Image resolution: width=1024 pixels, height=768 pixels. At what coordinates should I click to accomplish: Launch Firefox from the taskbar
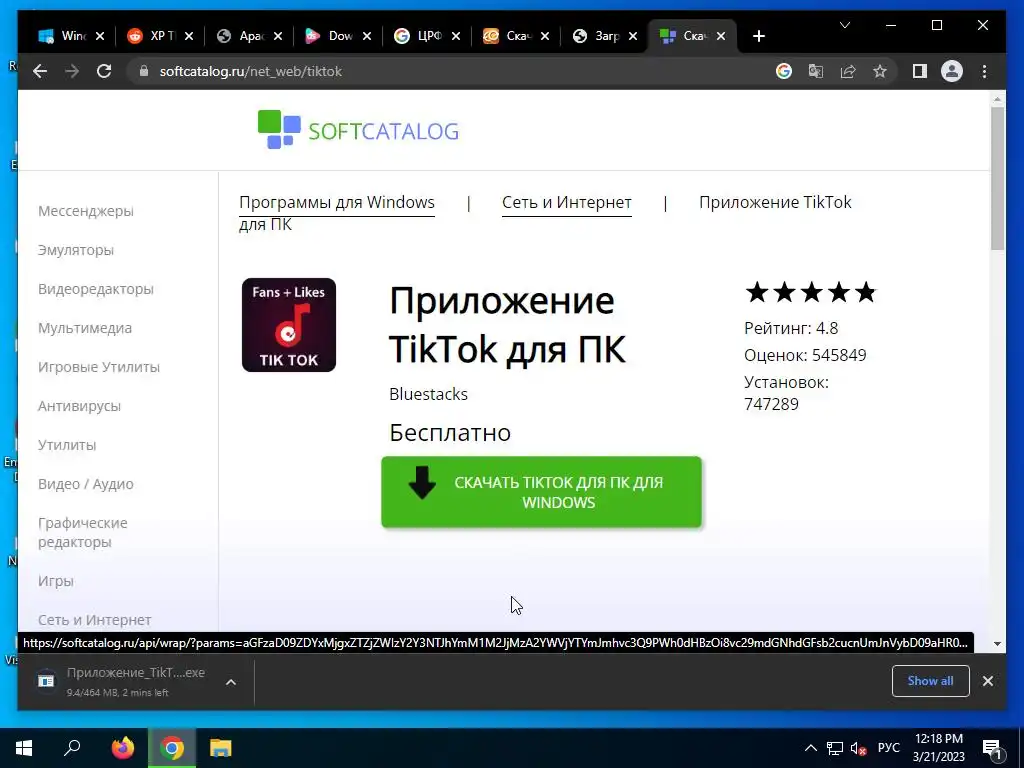[x=123, y=748]
